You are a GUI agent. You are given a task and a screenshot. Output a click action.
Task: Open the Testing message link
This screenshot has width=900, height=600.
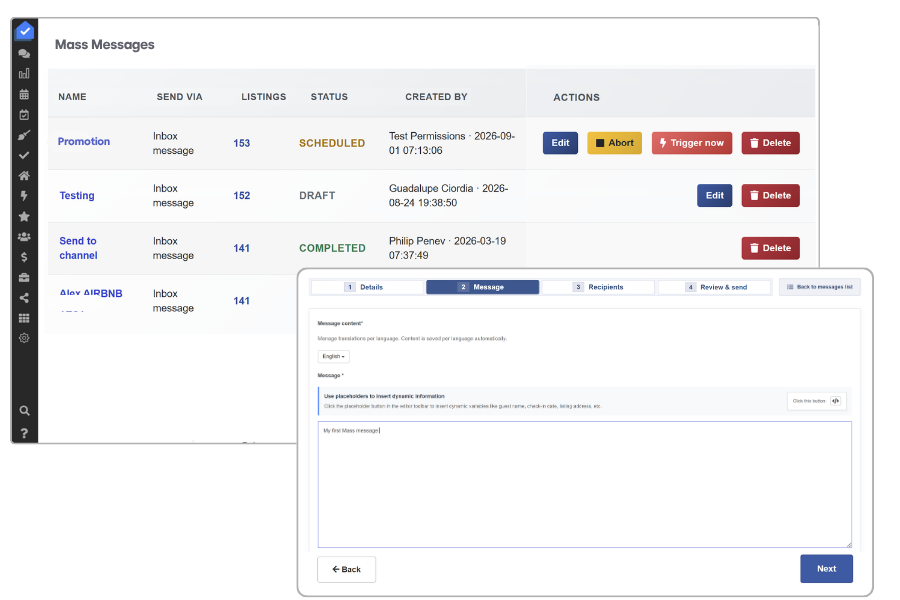(77, 195)
